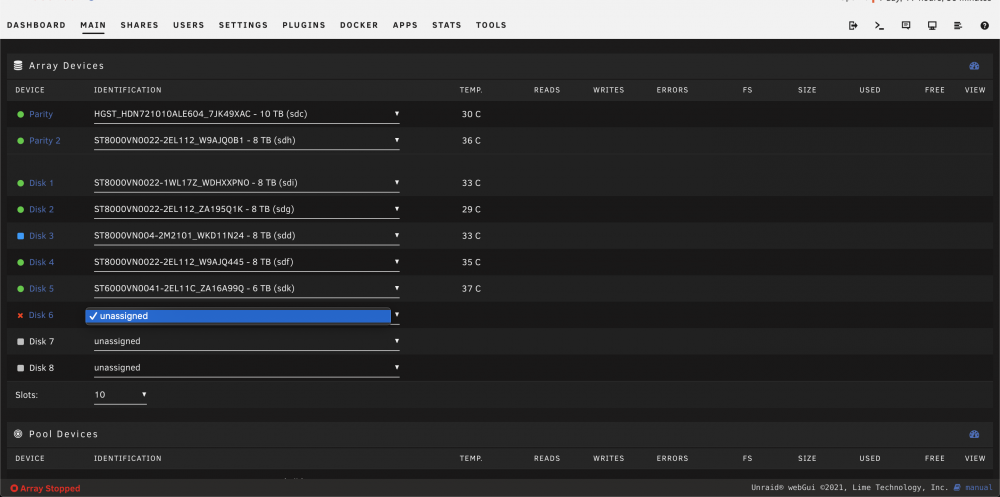Click the Disk 8 label
1000x497 pixels.
41,368
